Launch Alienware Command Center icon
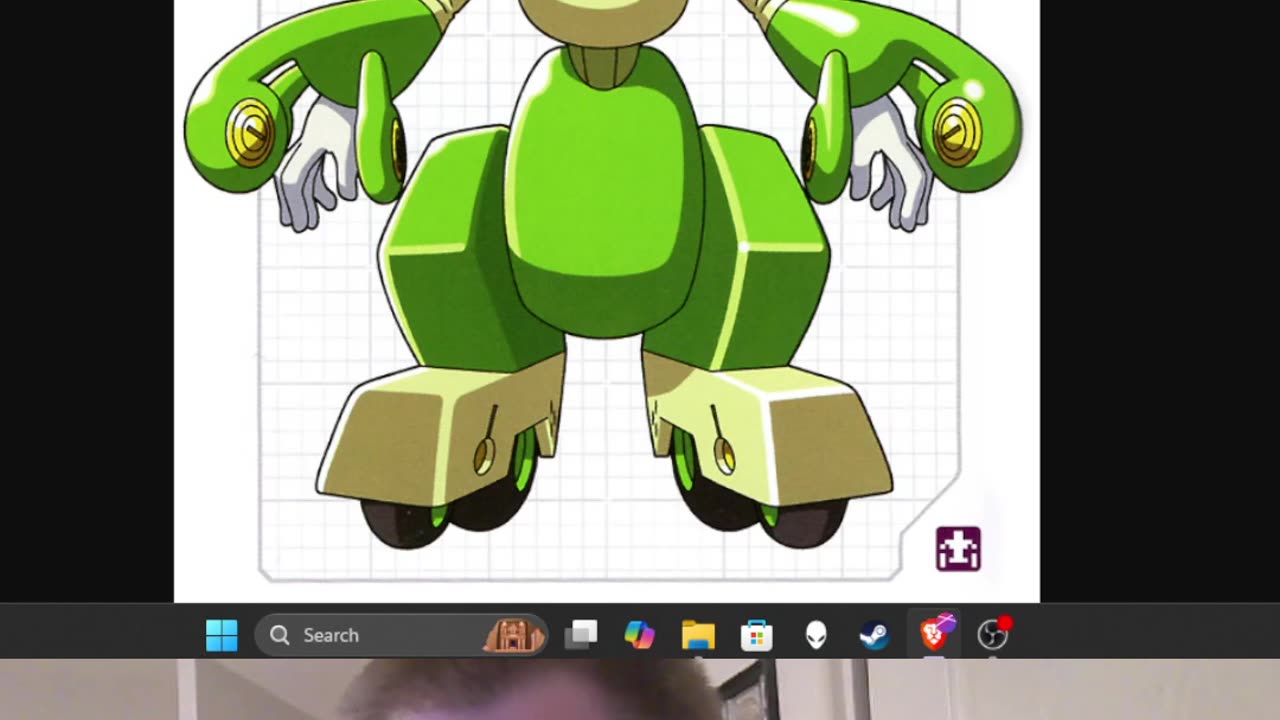The image size is (1280, 720). pyautogui.click(x=816, y=635)
